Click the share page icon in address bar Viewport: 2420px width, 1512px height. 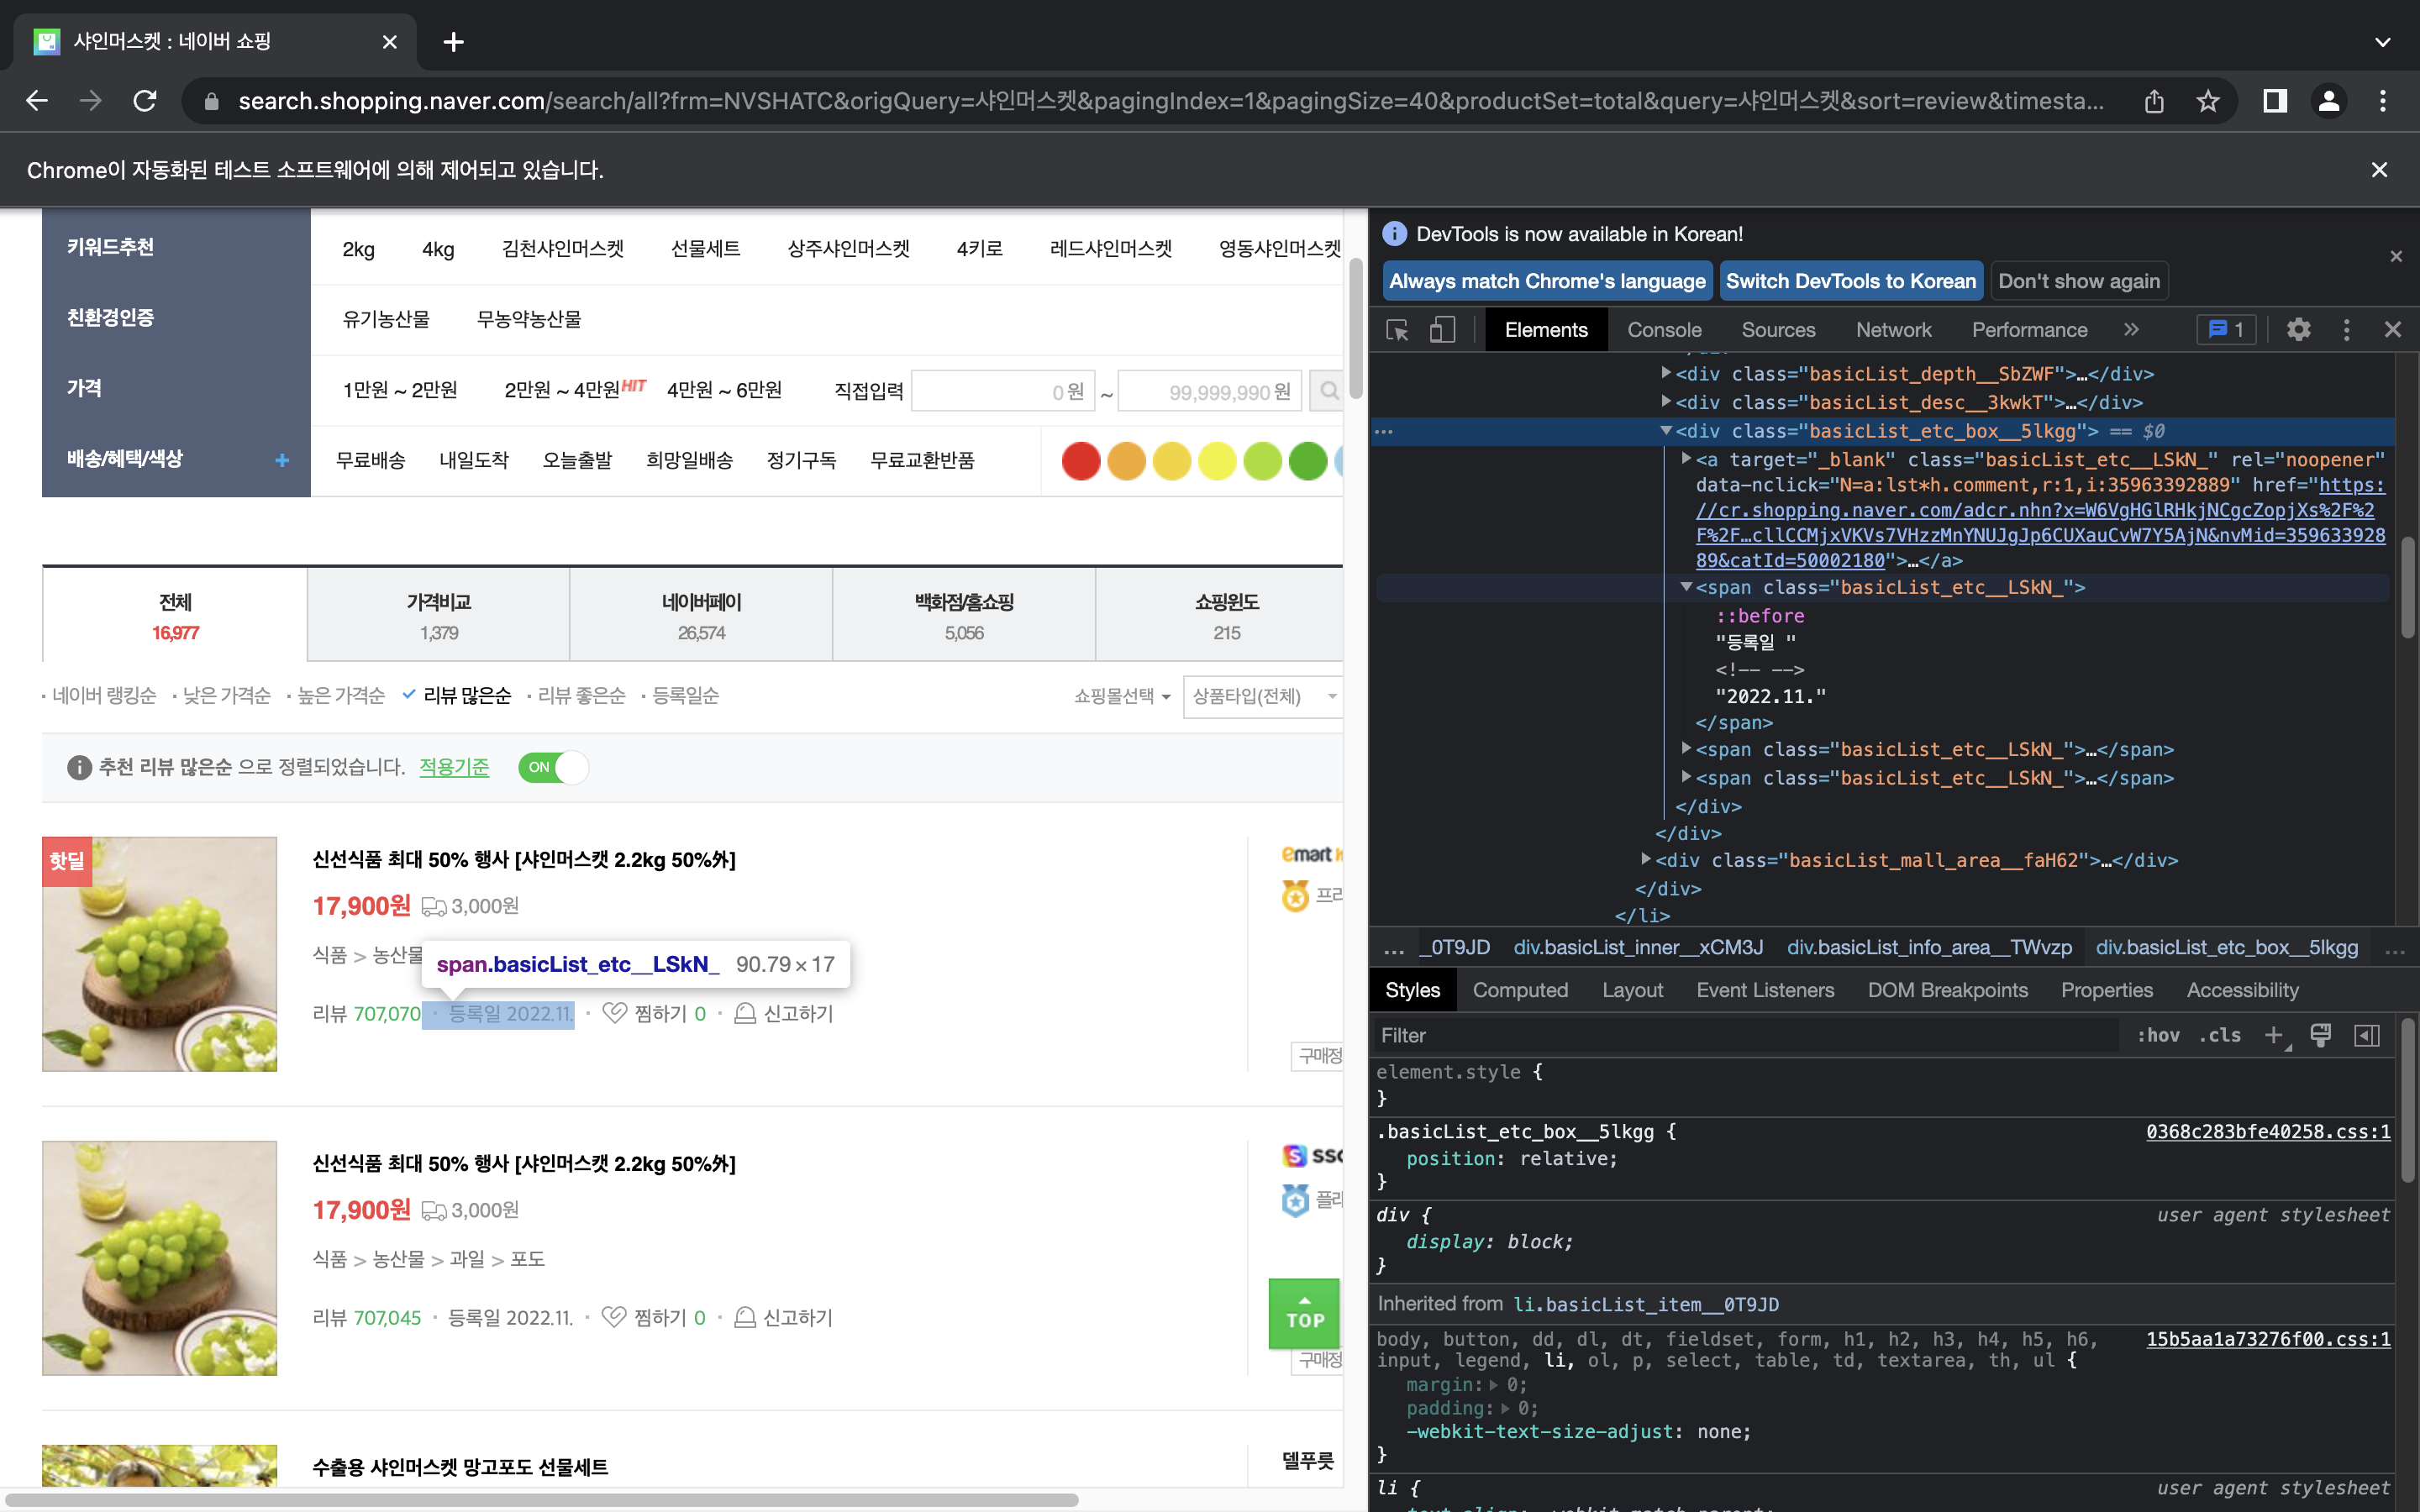pyautogui.click(x=2154, y=101)
